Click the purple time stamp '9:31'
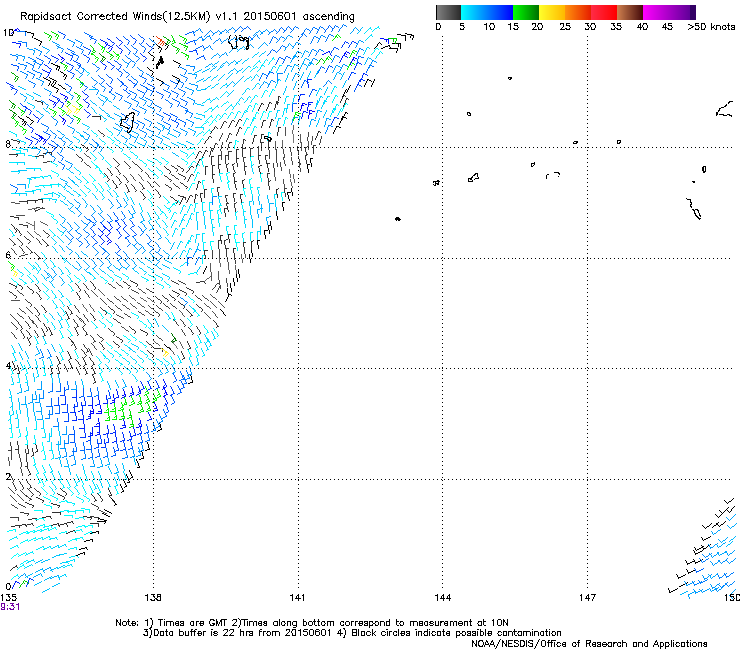 (x=10, y=607)
